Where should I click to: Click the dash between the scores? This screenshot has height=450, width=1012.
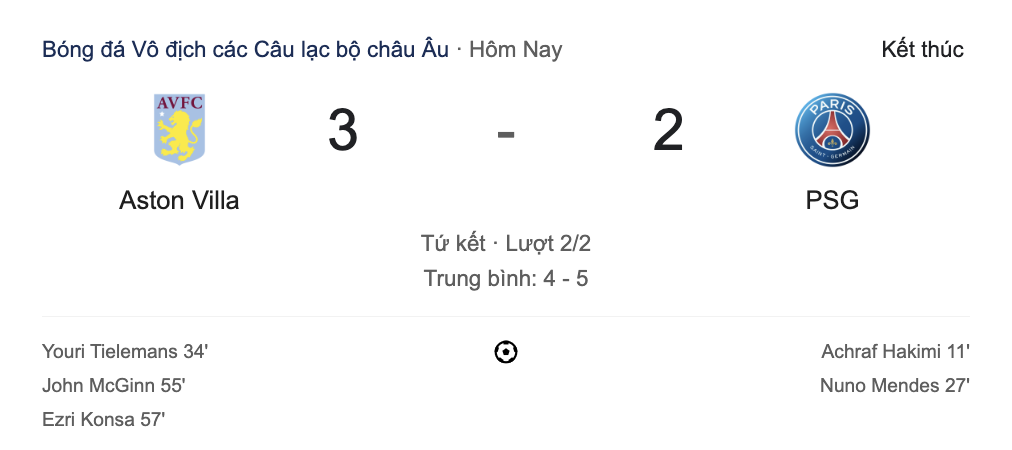click(506, 132)
